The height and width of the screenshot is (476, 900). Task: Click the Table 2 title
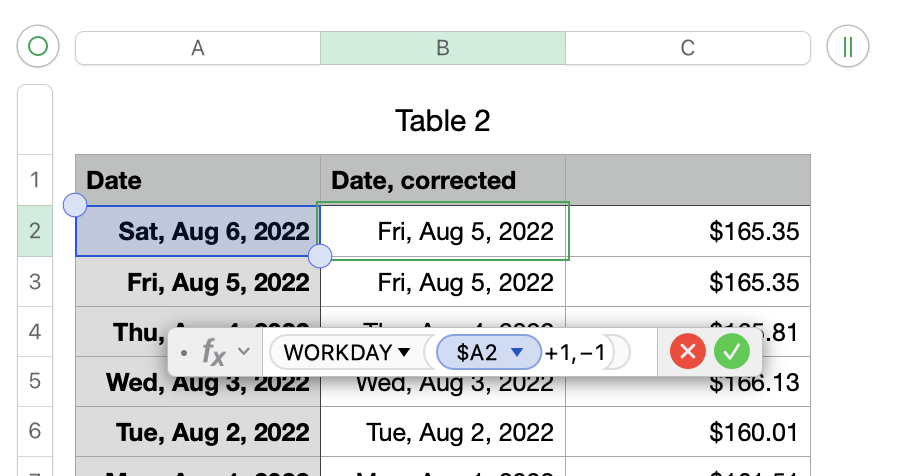[x=443, y=121]
